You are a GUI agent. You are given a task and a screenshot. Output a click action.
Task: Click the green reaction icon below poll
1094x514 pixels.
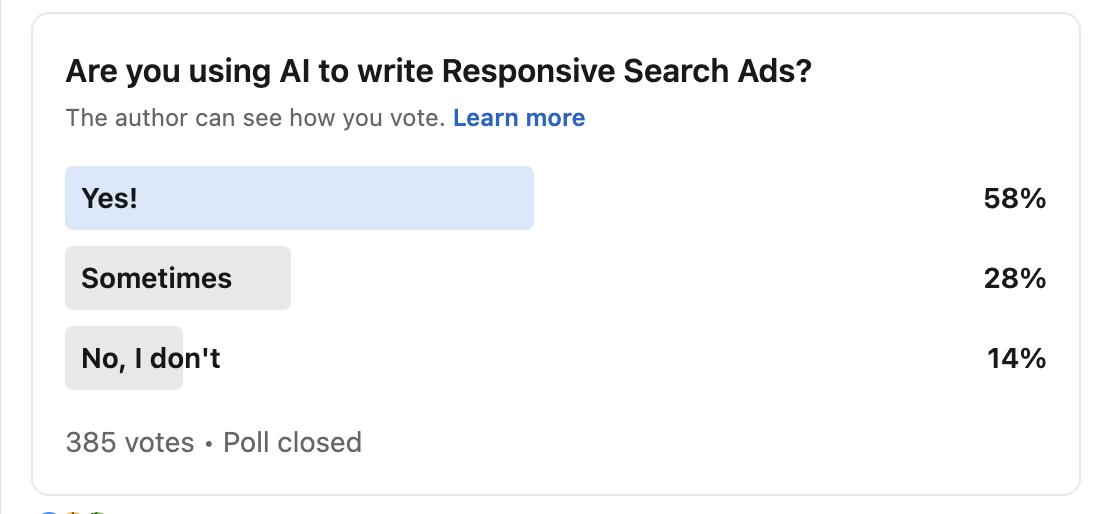[x=97, y=513]
